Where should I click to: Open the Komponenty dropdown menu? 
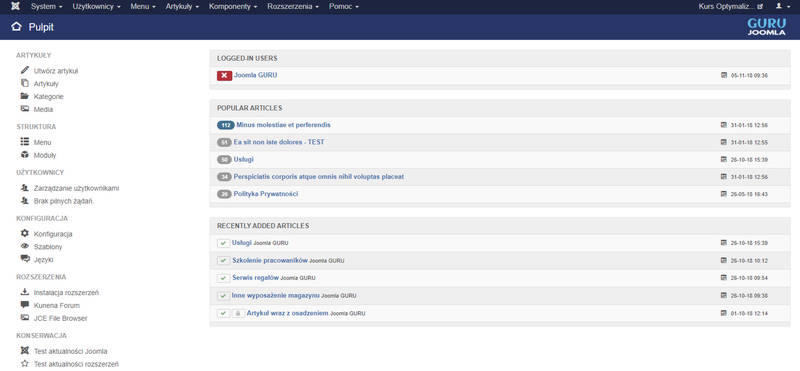[233, 7]
